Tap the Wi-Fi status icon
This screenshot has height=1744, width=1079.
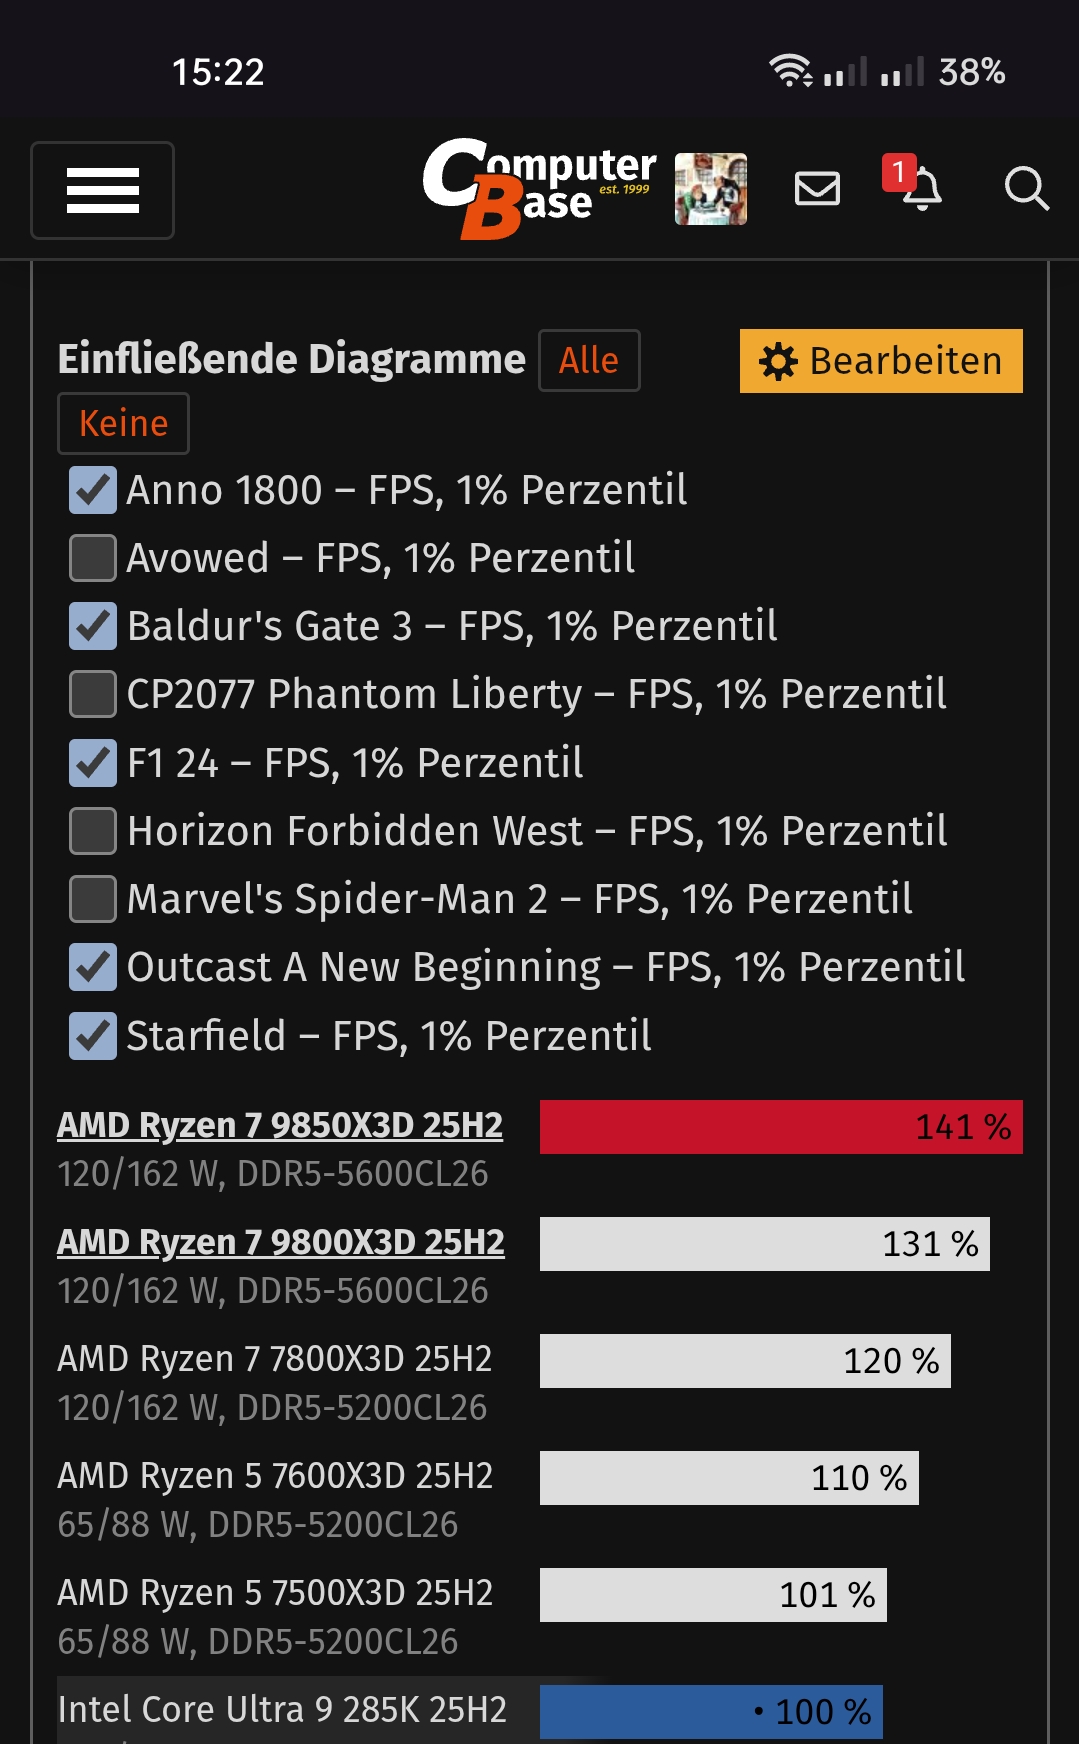click(x=790, y=70)
